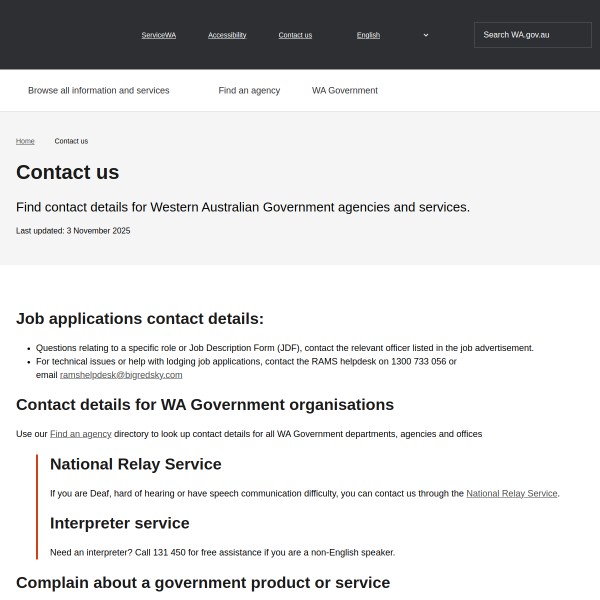Go to the Accessibility page

(227, 35)
